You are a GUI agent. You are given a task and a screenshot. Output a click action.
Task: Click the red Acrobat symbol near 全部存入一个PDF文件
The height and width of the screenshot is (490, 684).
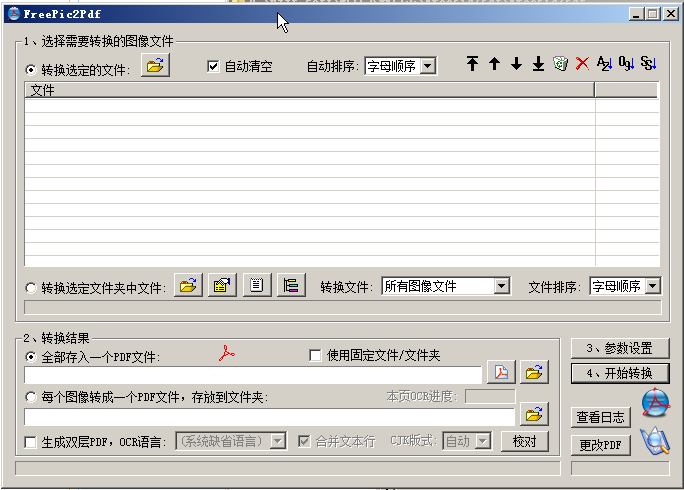(226, 353)
